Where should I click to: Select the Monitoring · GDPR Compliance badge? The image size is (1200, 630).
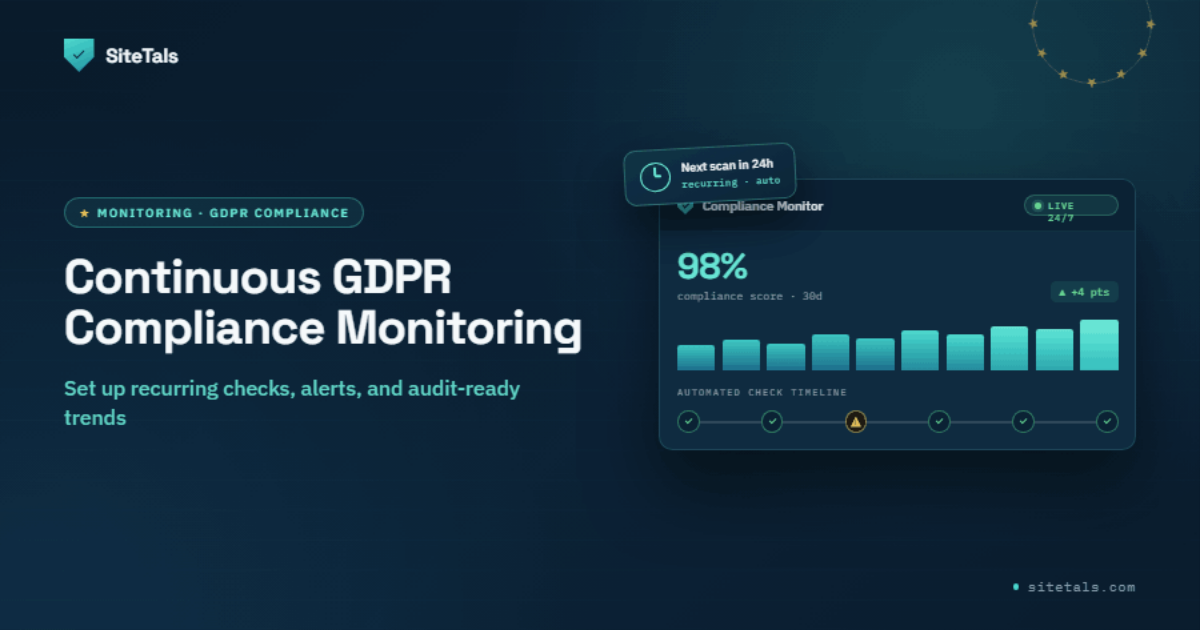(214, 213)
